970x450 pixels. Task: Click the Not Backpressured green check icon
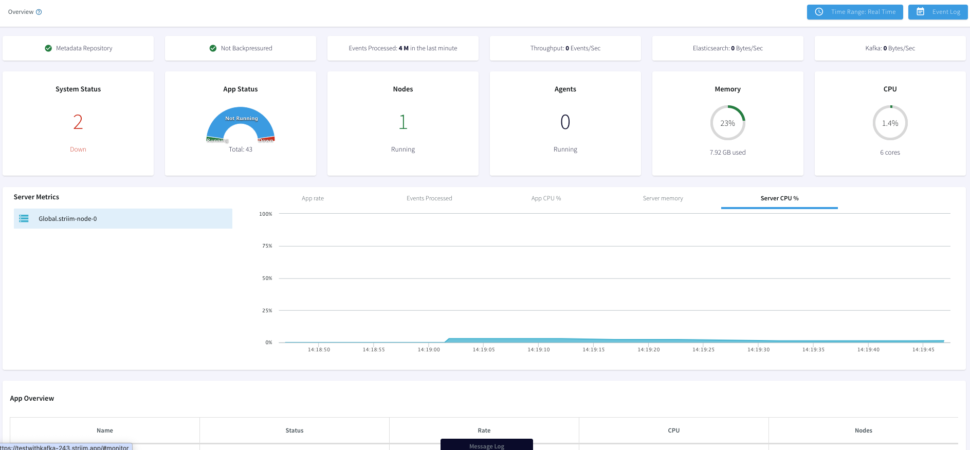[x=213, y=48]
